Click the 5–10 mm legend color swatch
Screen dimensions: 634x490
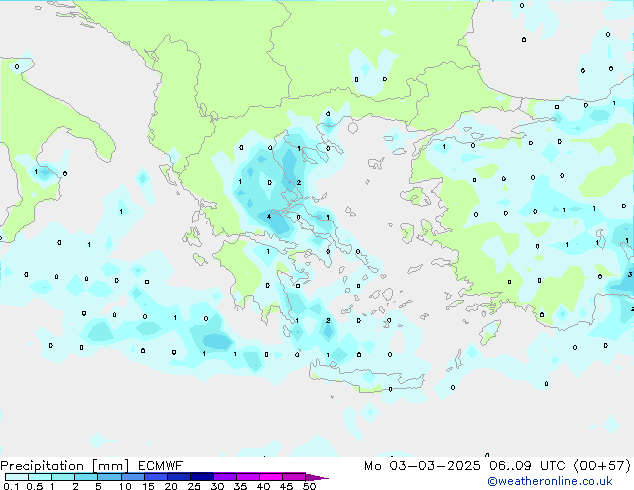click(x=109, y=477)
